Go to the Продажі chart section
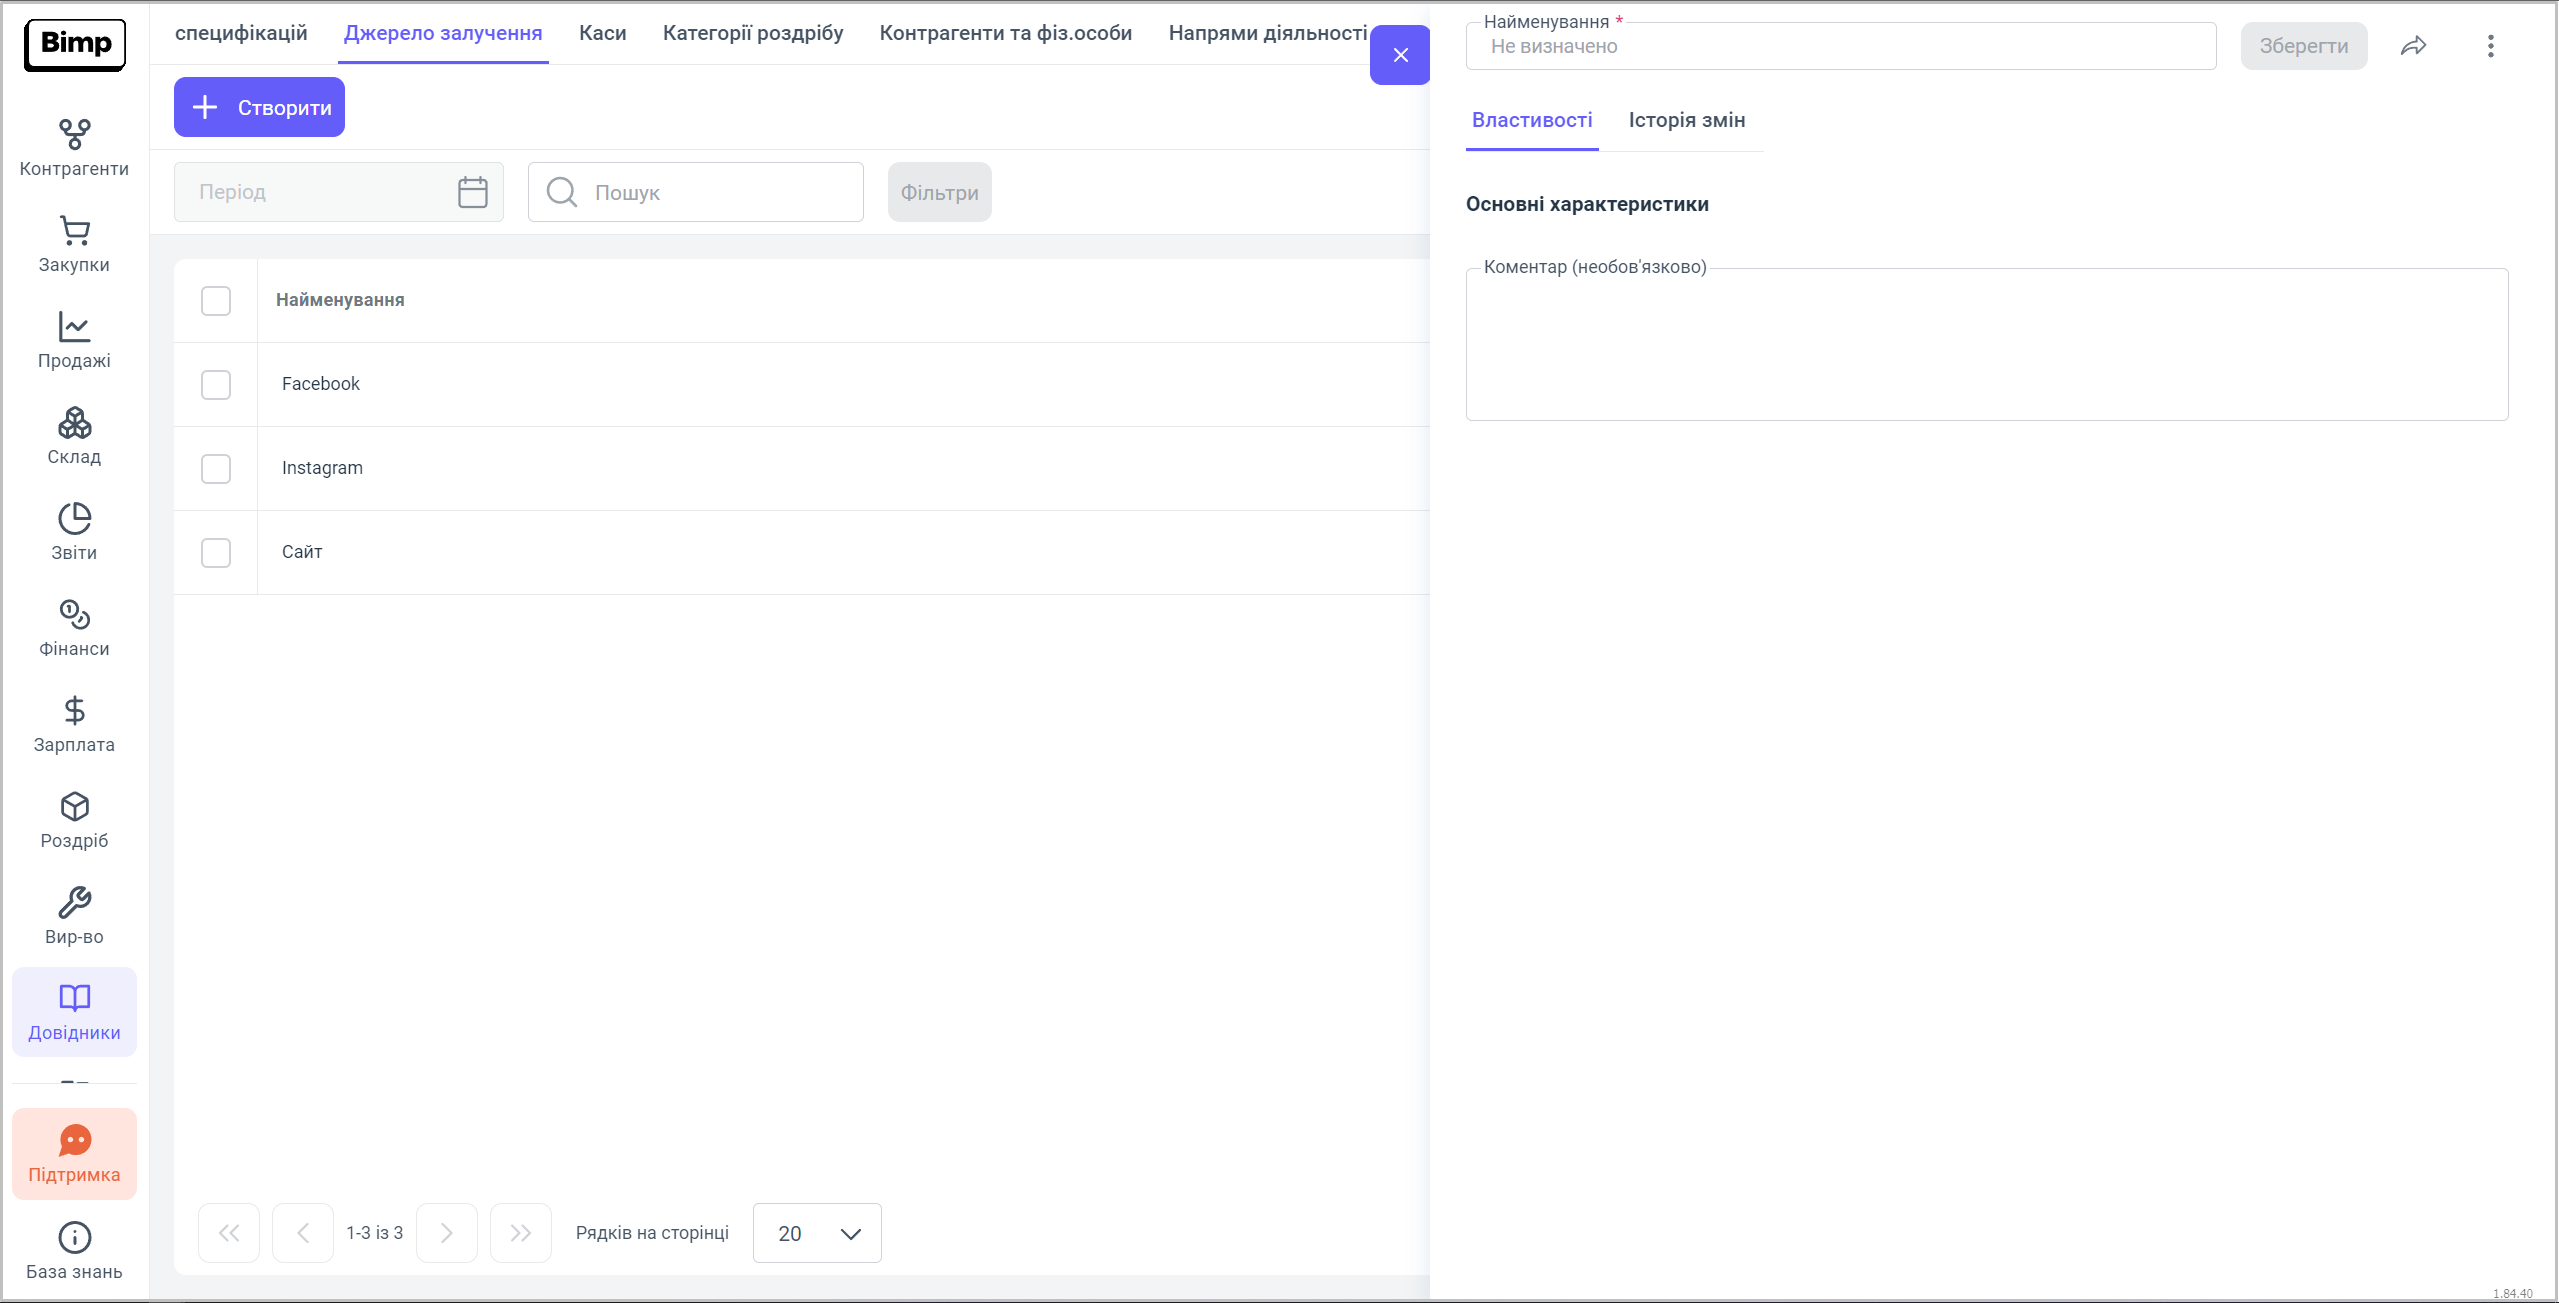Image resolution: width=2559 pixels, height=1303 pixels. [74, 339]
